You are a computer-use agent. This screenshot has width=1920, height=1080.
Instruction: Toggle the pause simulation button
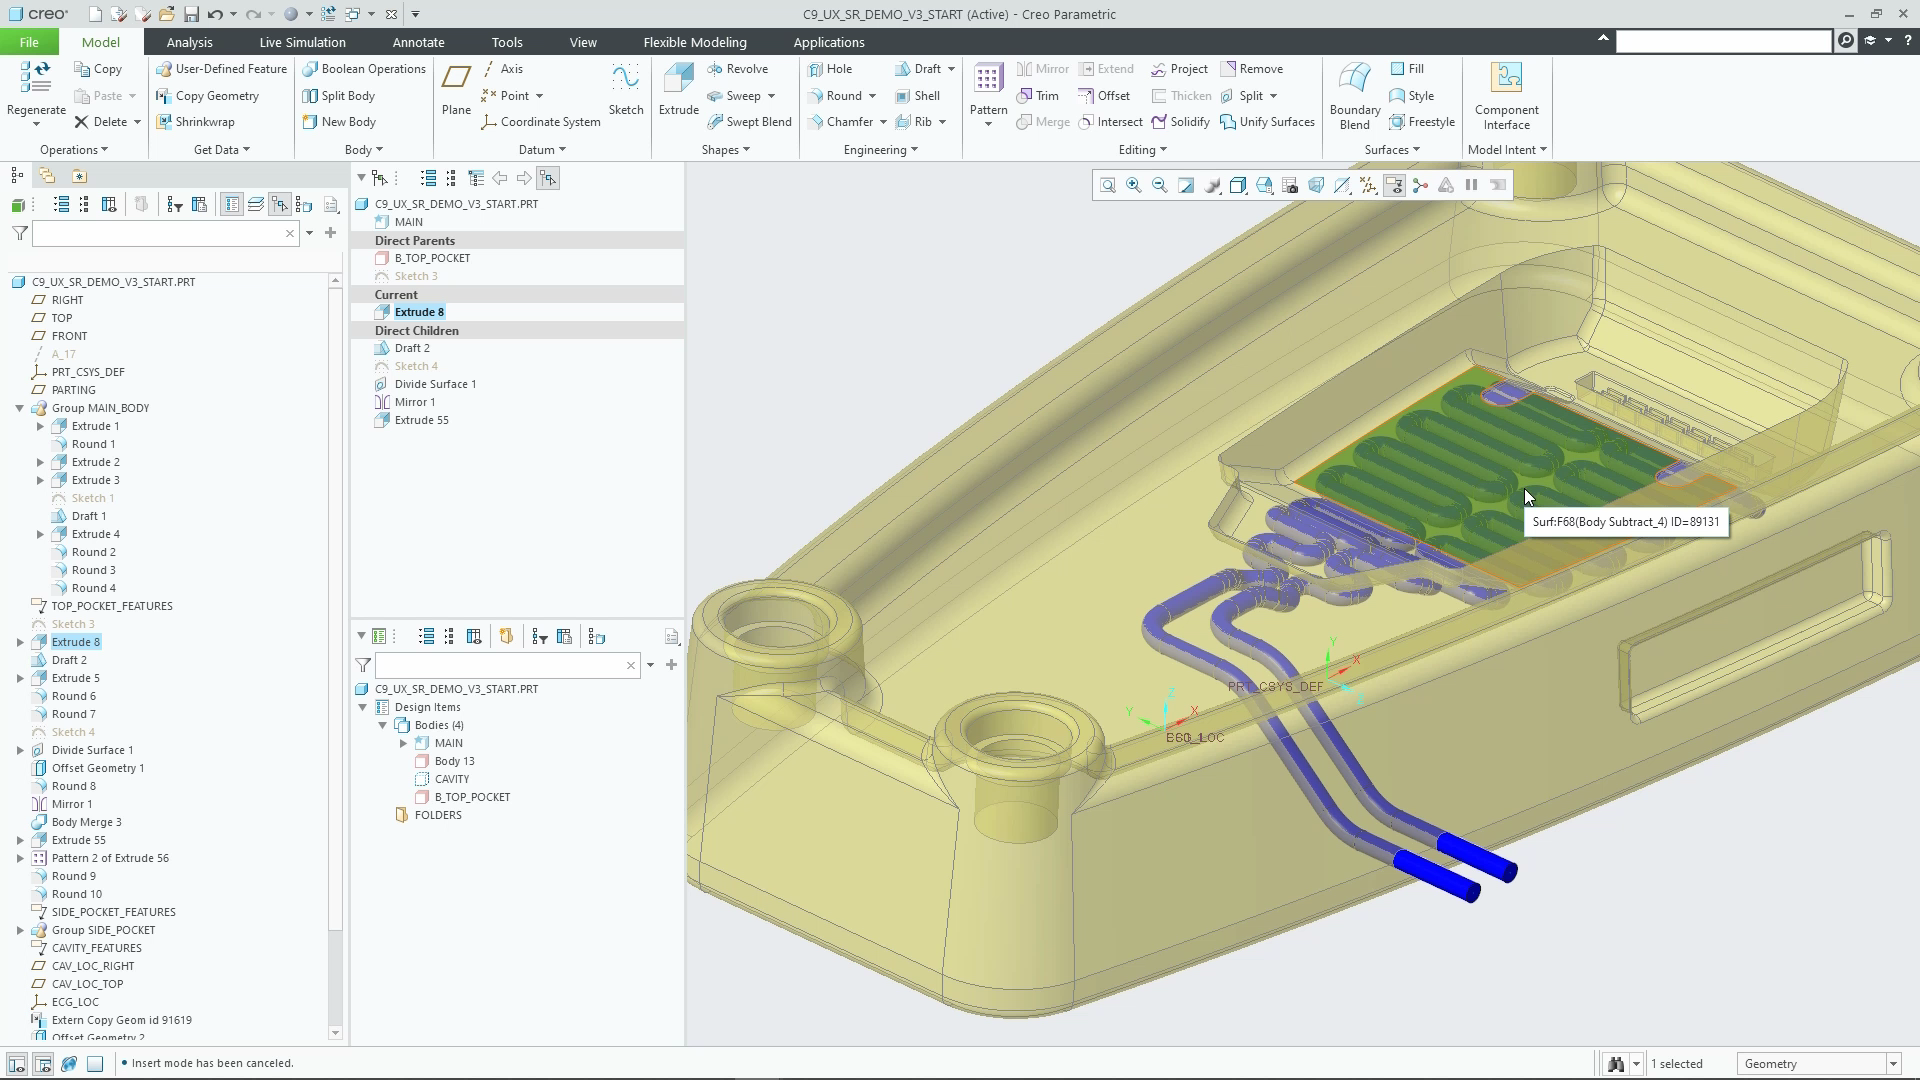1472,185
